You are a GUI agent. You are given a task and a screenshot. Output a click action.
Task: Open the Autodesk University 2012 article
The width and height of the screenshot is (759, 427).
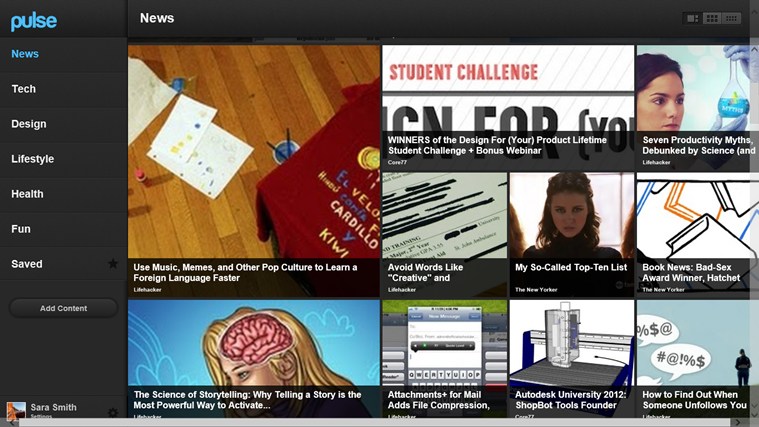click(x=572, y=359)
